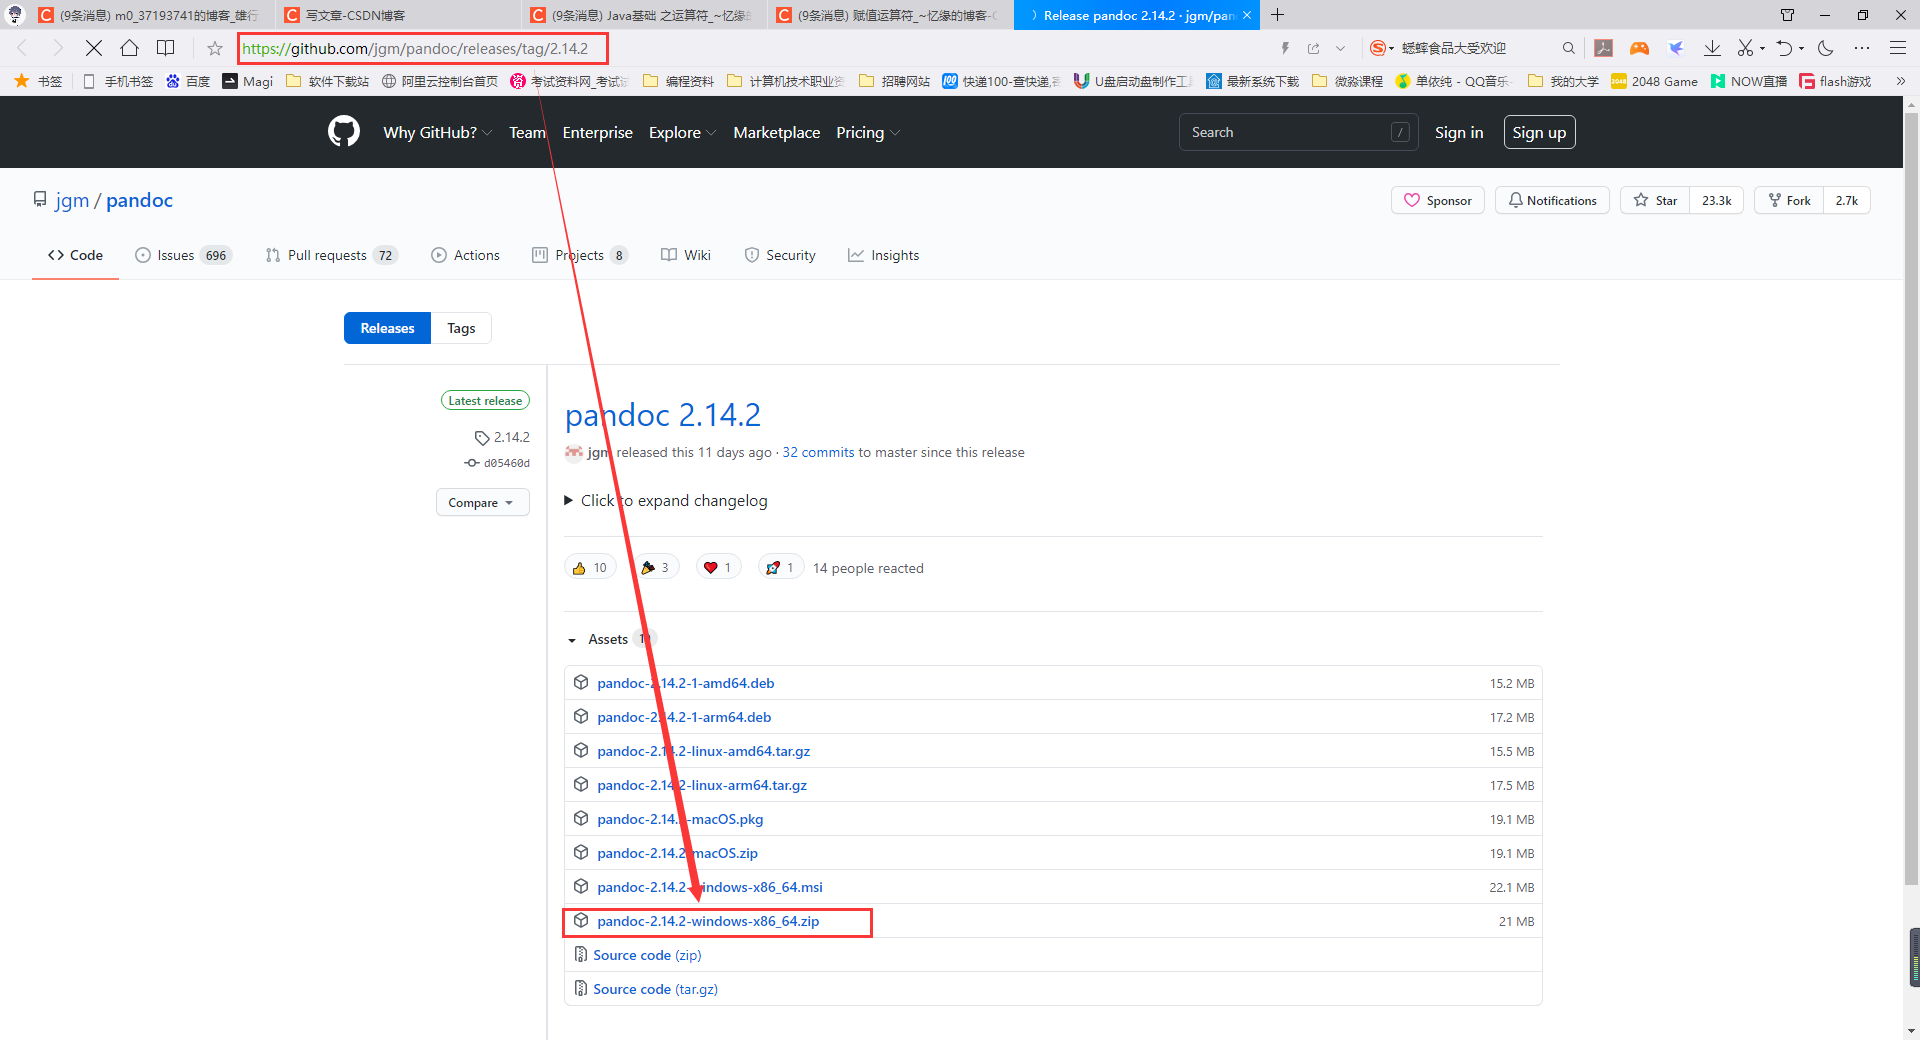Open the 32 commits link
The image size is (1920, 1040).
(818, 452)
